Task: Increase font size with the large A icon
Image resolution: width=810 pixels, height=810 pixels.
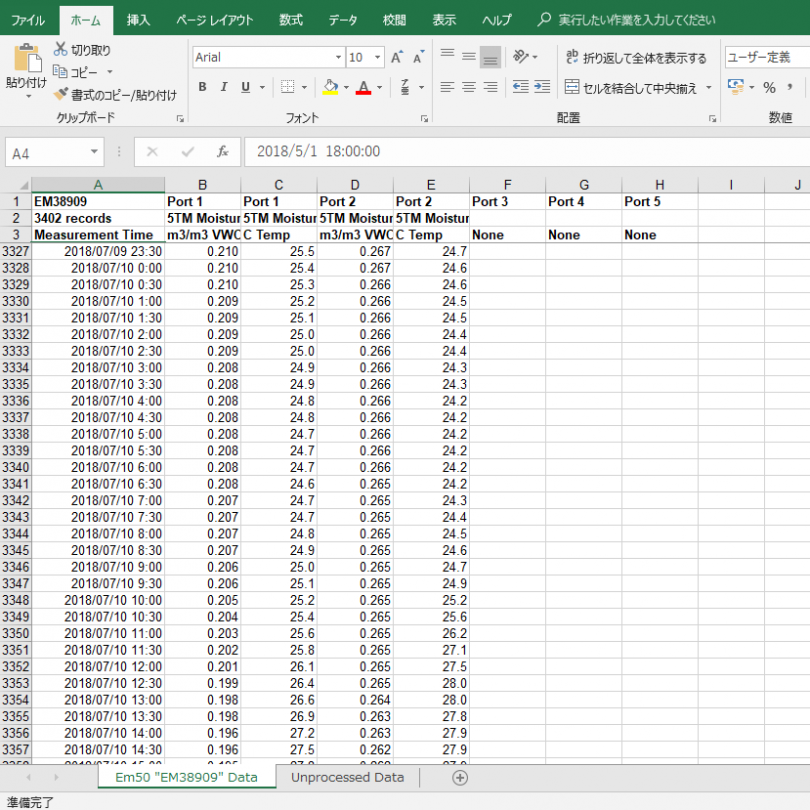Action: tap(397, 58)
